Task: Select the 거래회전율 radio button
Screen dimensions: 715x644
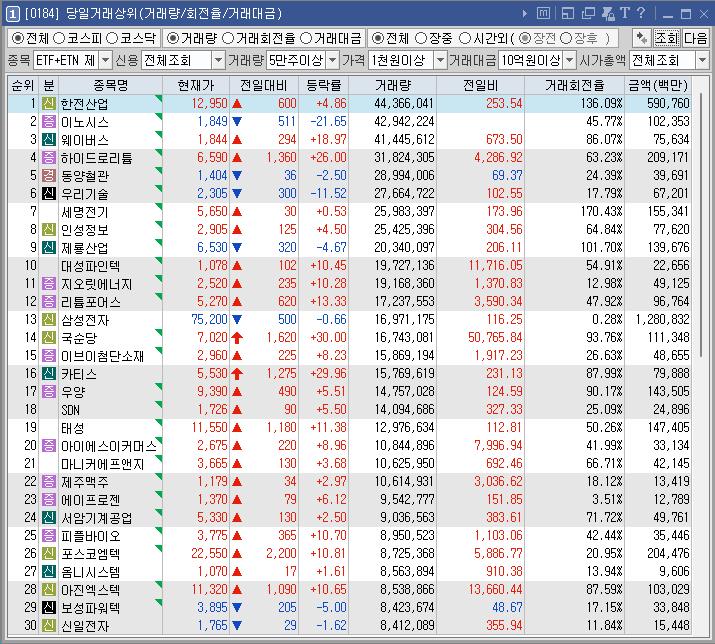Action: (228, 38)
